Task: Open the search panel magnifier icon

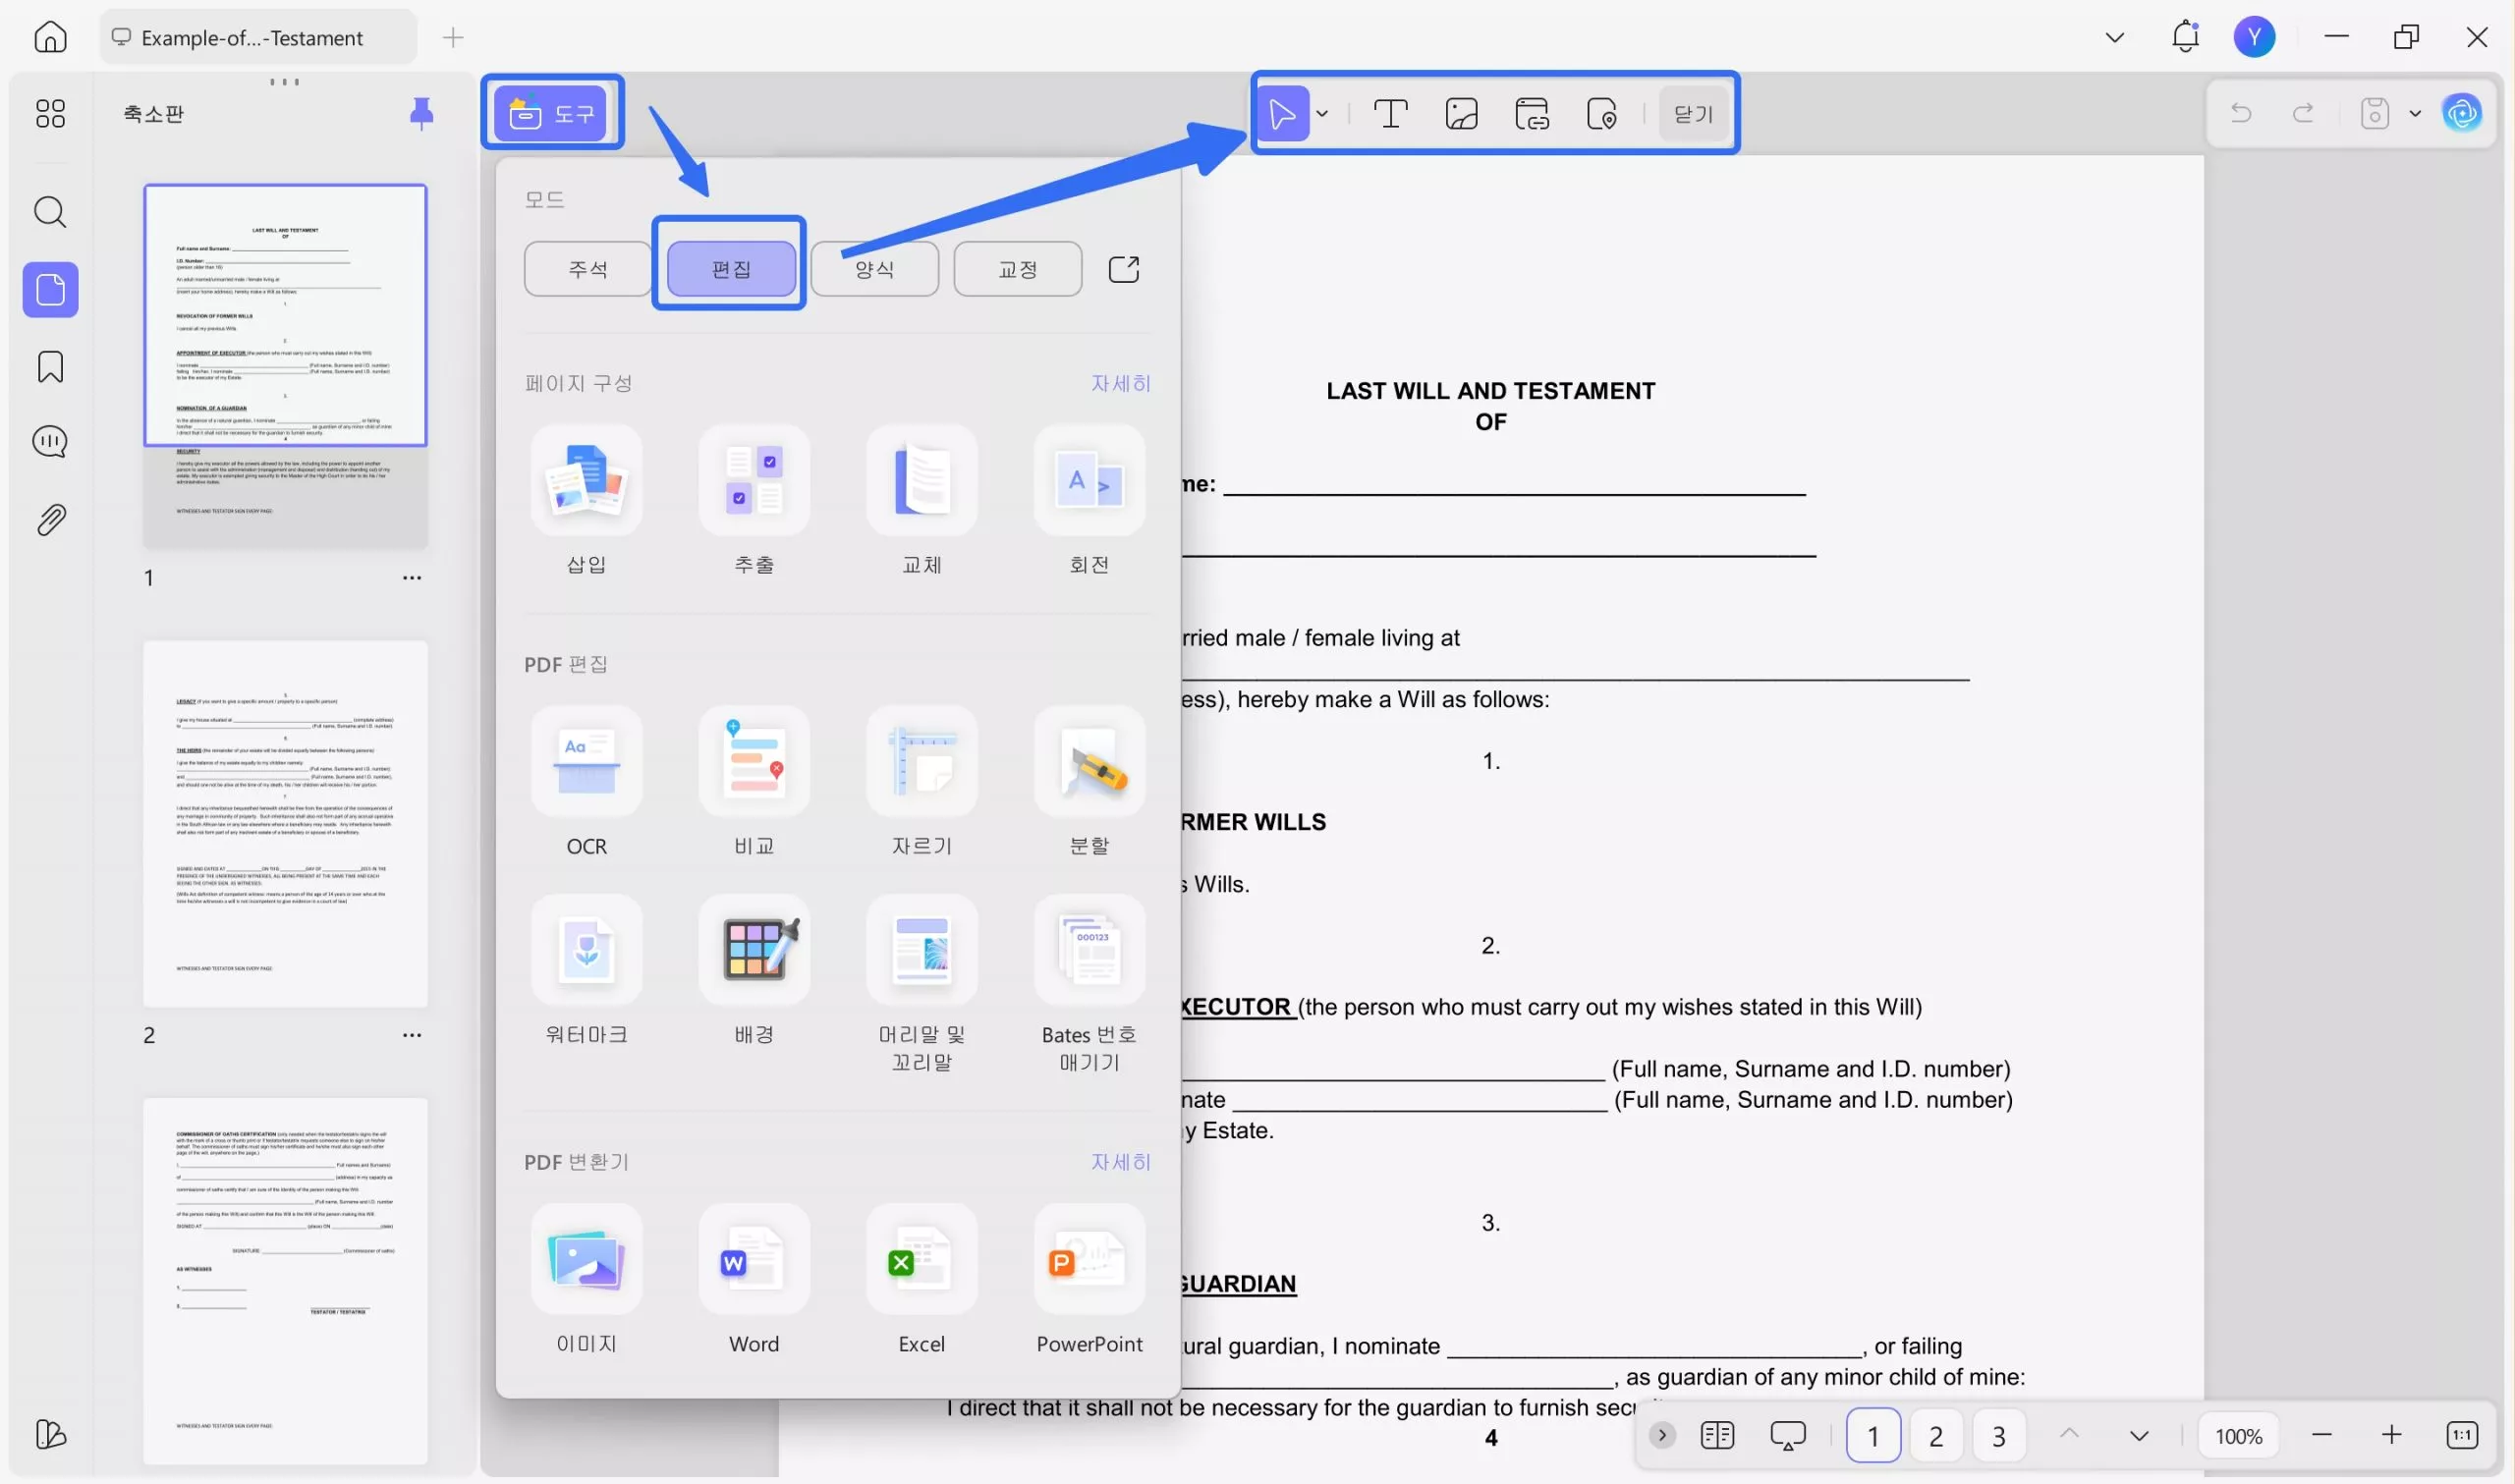Action: tap(50, 212)
